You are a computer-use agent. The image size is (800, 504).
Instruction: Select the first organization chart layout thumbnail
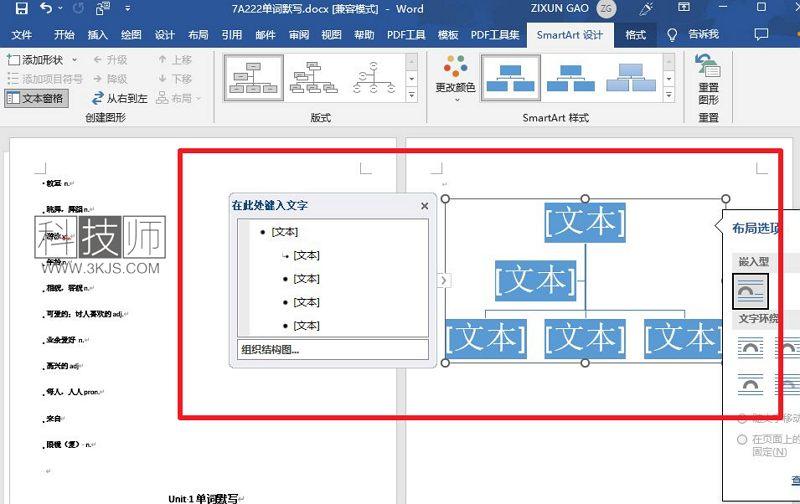click(x=254, y=78)
